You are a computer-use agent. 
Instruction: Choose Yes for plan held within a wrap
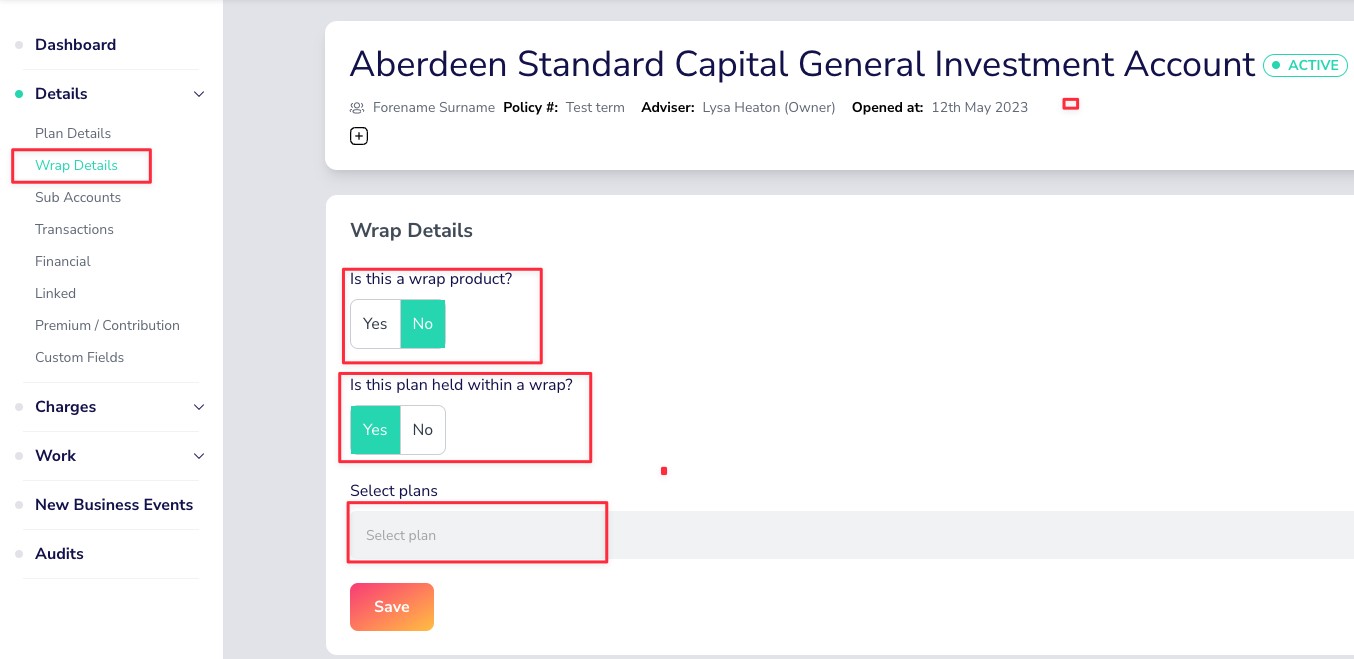tap(375, 430)
